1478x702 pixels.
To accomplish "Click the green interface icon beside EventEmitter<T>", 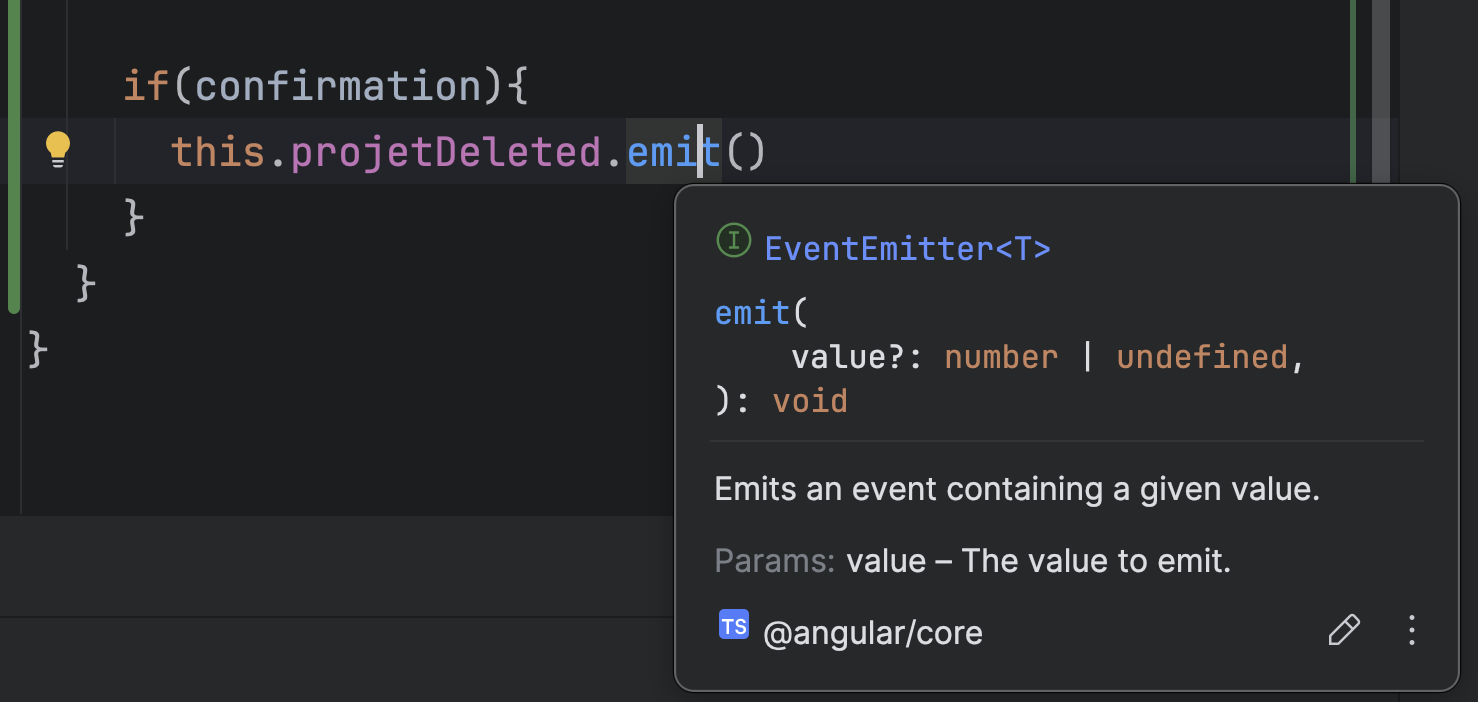I will pos(733,240).
